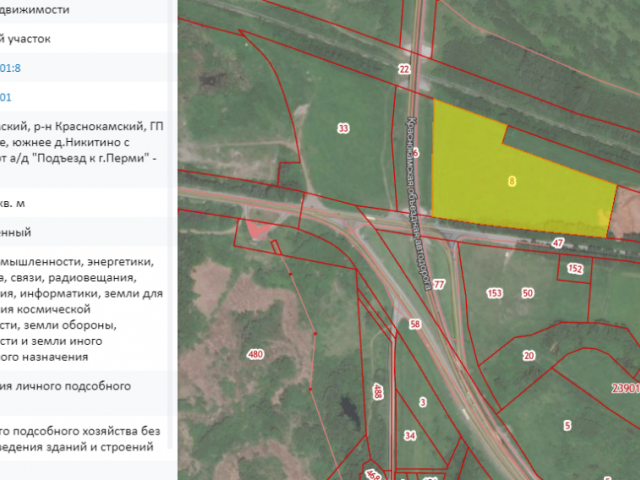Click the large parcel labeled 480
Viewport: 640px width, 480px height.
tap(256, 354)
